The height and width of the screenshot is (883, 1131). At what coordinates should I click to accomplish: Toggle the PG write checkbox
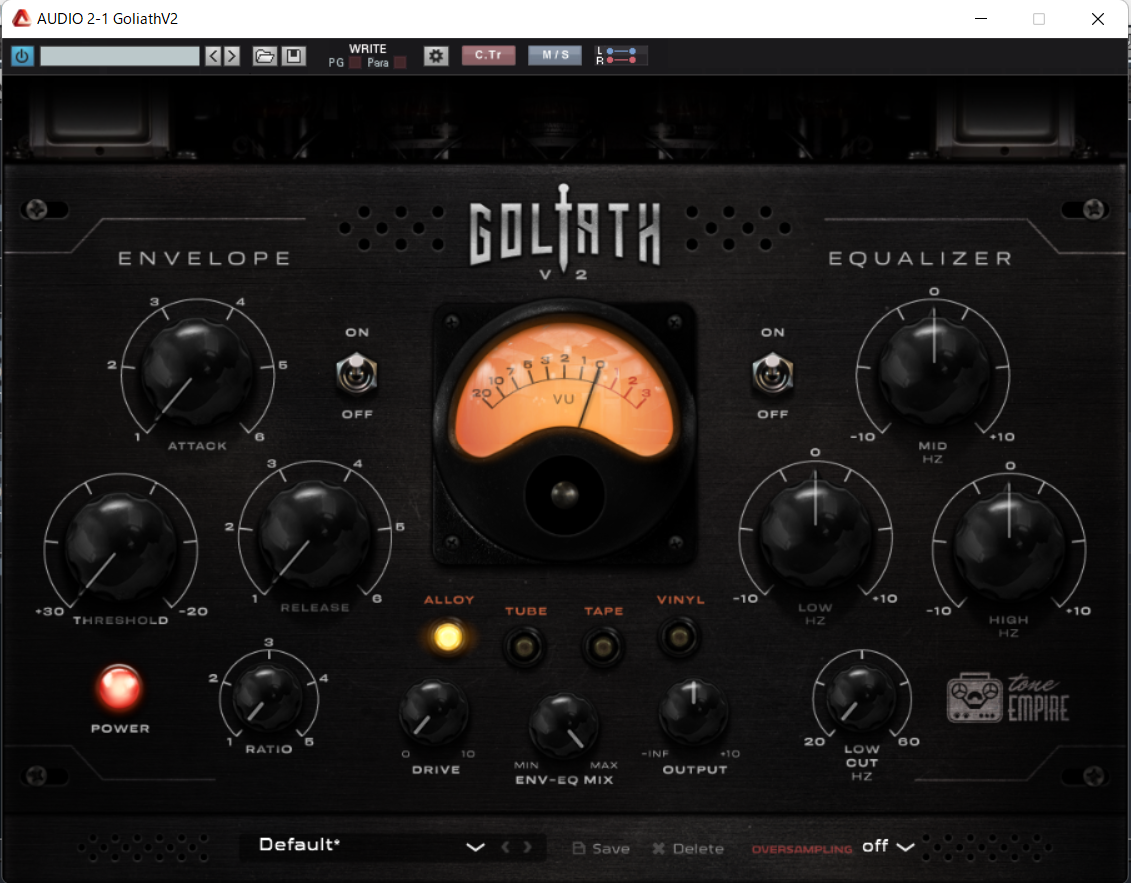pos(355,63)
